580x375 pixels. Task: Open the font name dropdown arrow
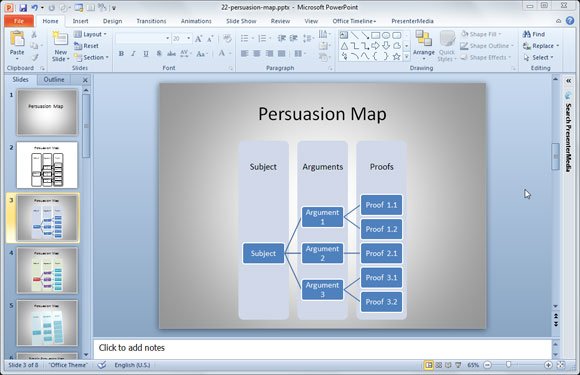167,38
